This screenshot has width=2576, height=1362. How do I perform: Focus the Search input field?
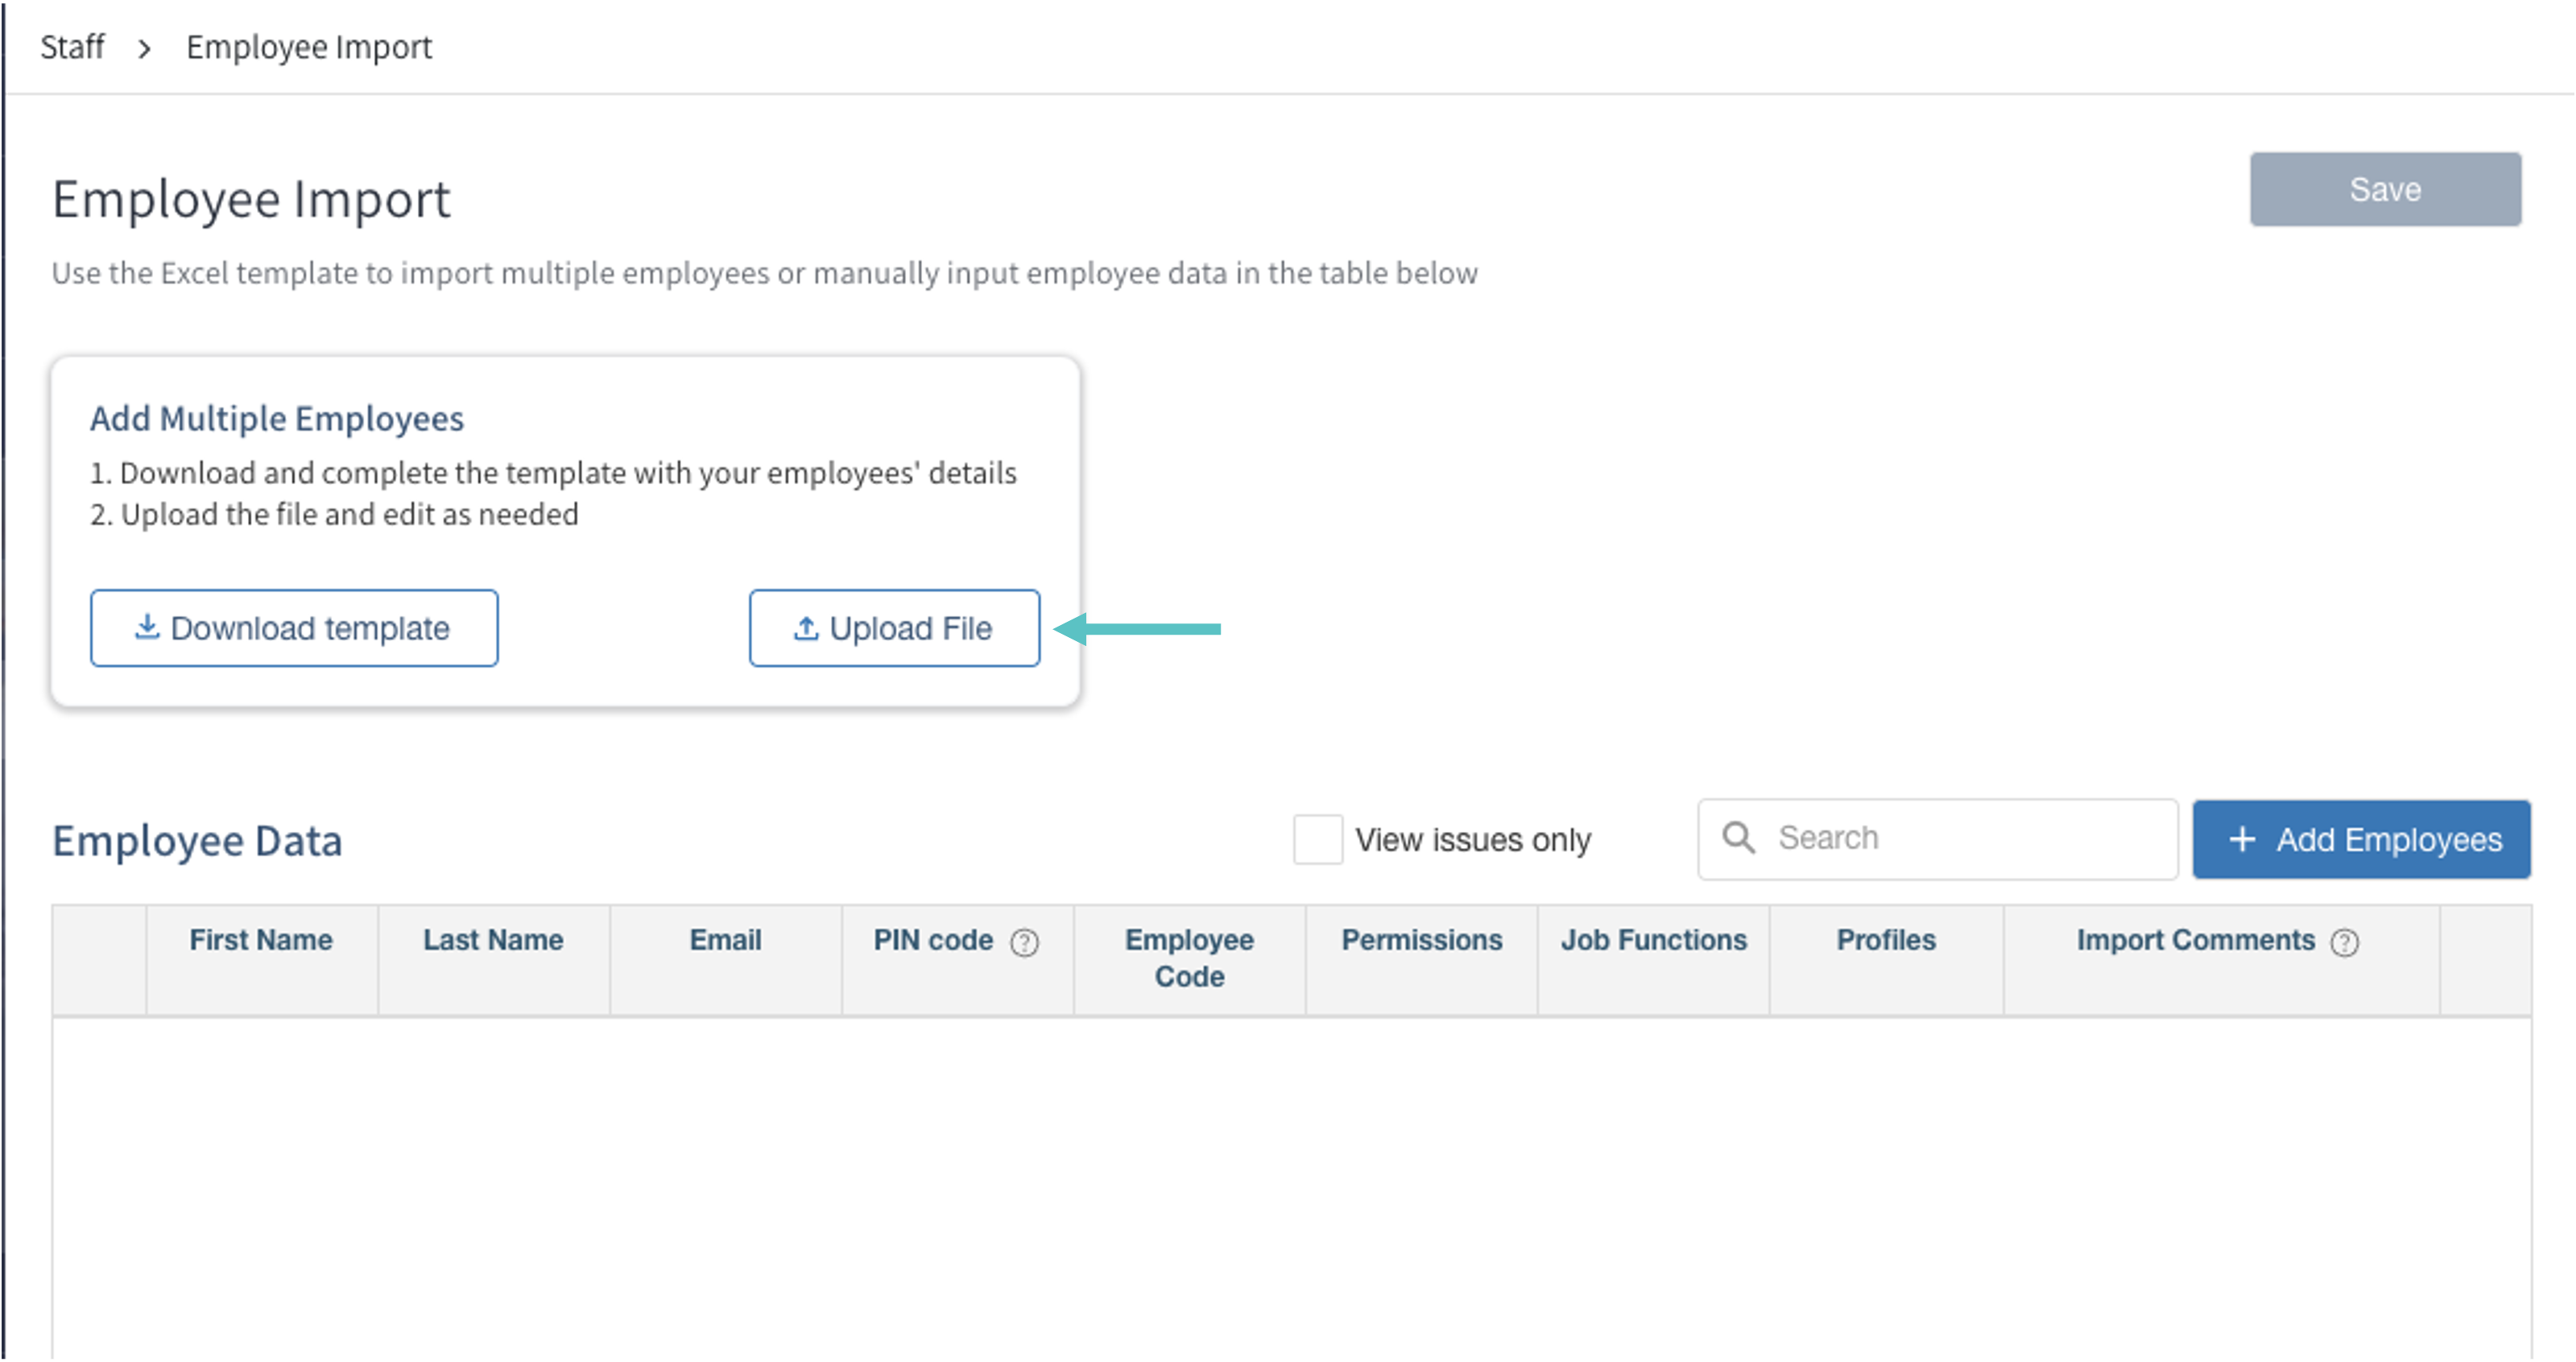click(1960, 838)
